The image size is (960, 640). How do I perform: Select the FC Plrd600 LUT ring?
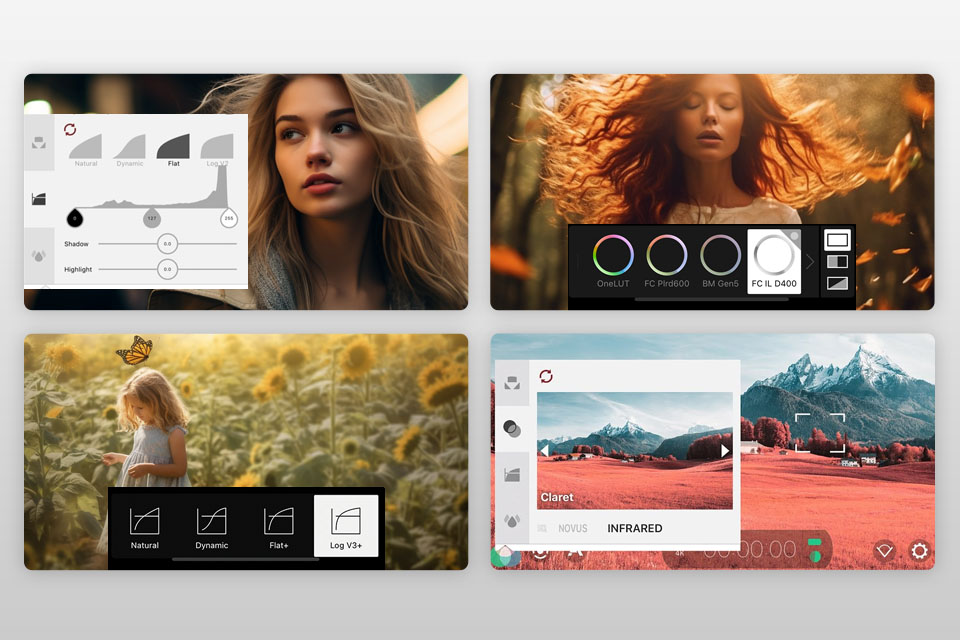click(x=667, y=262)
